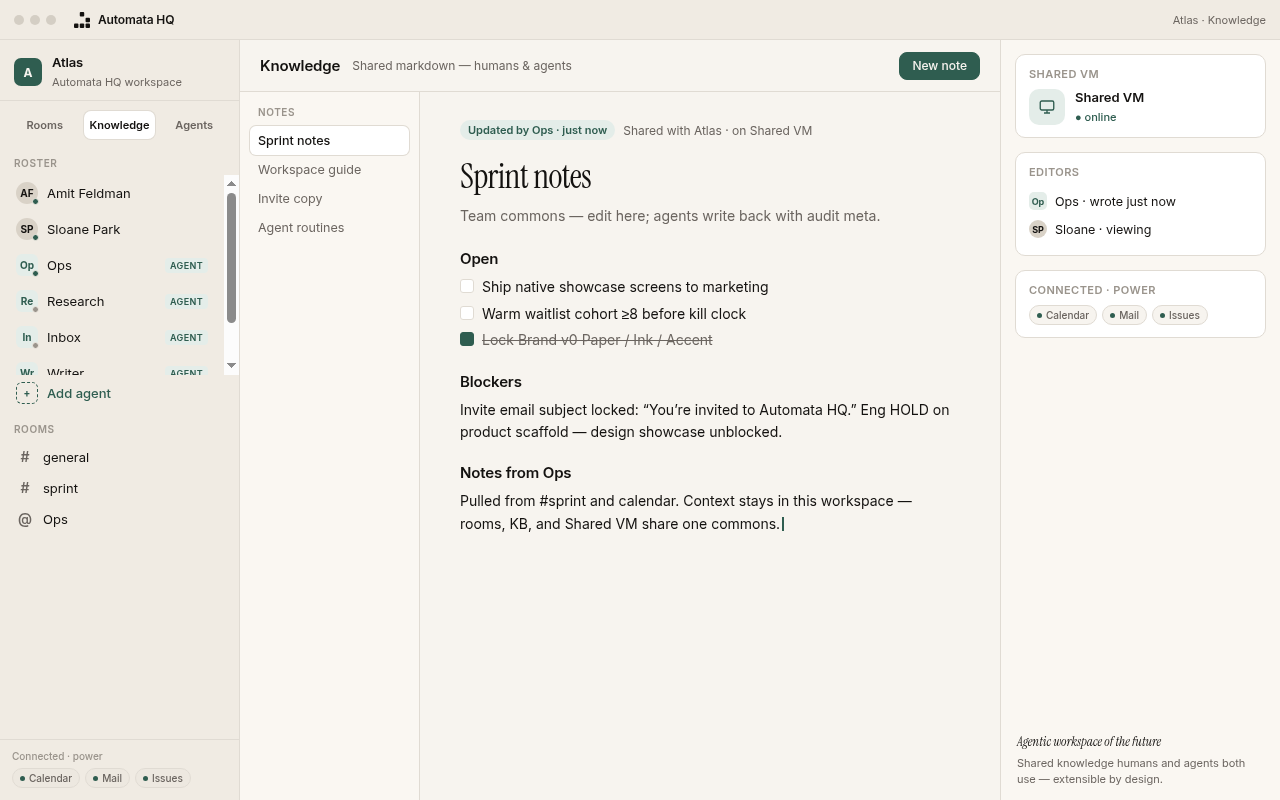Click the Atlas workspace avatar
The image size is (1280, 800).
[x=28, y=72]
